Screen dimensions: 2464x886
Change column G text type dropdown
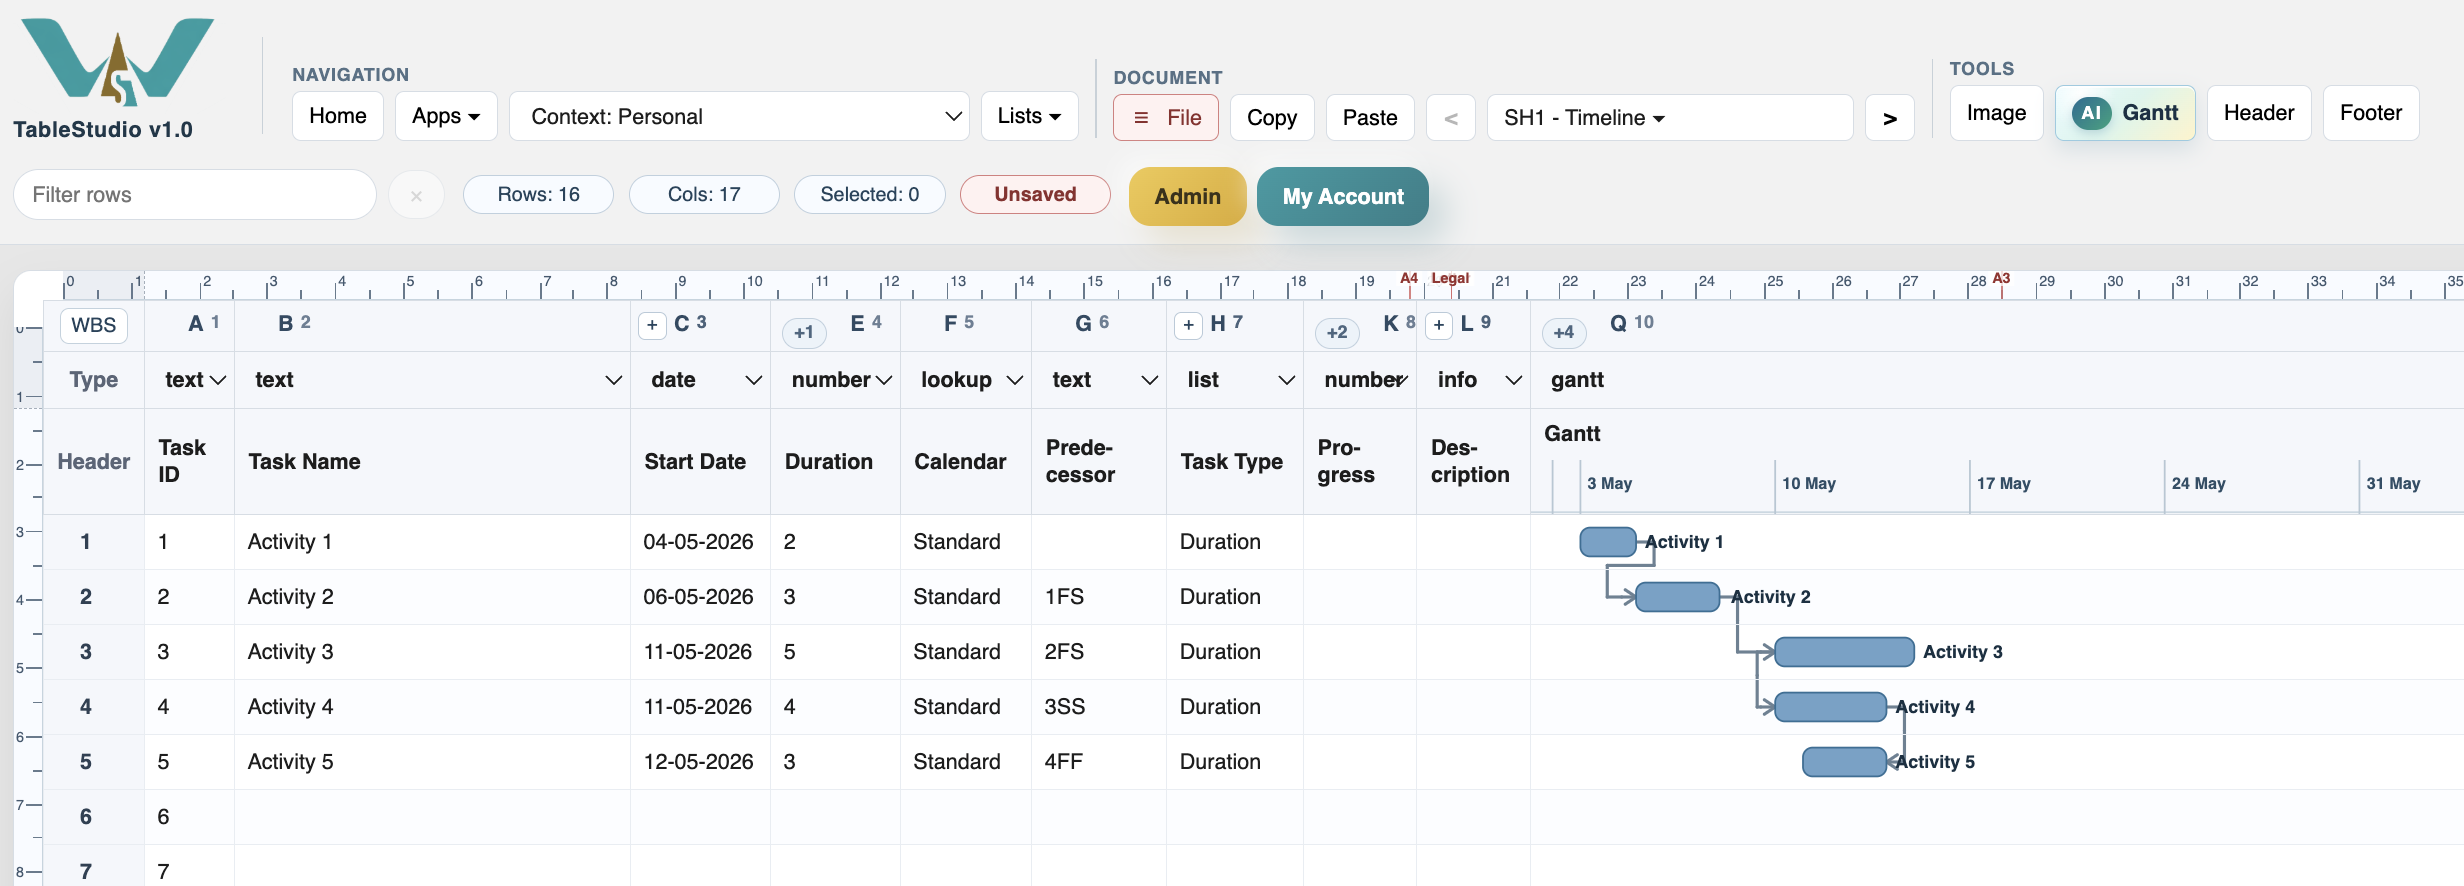[x=1104, y=380]
